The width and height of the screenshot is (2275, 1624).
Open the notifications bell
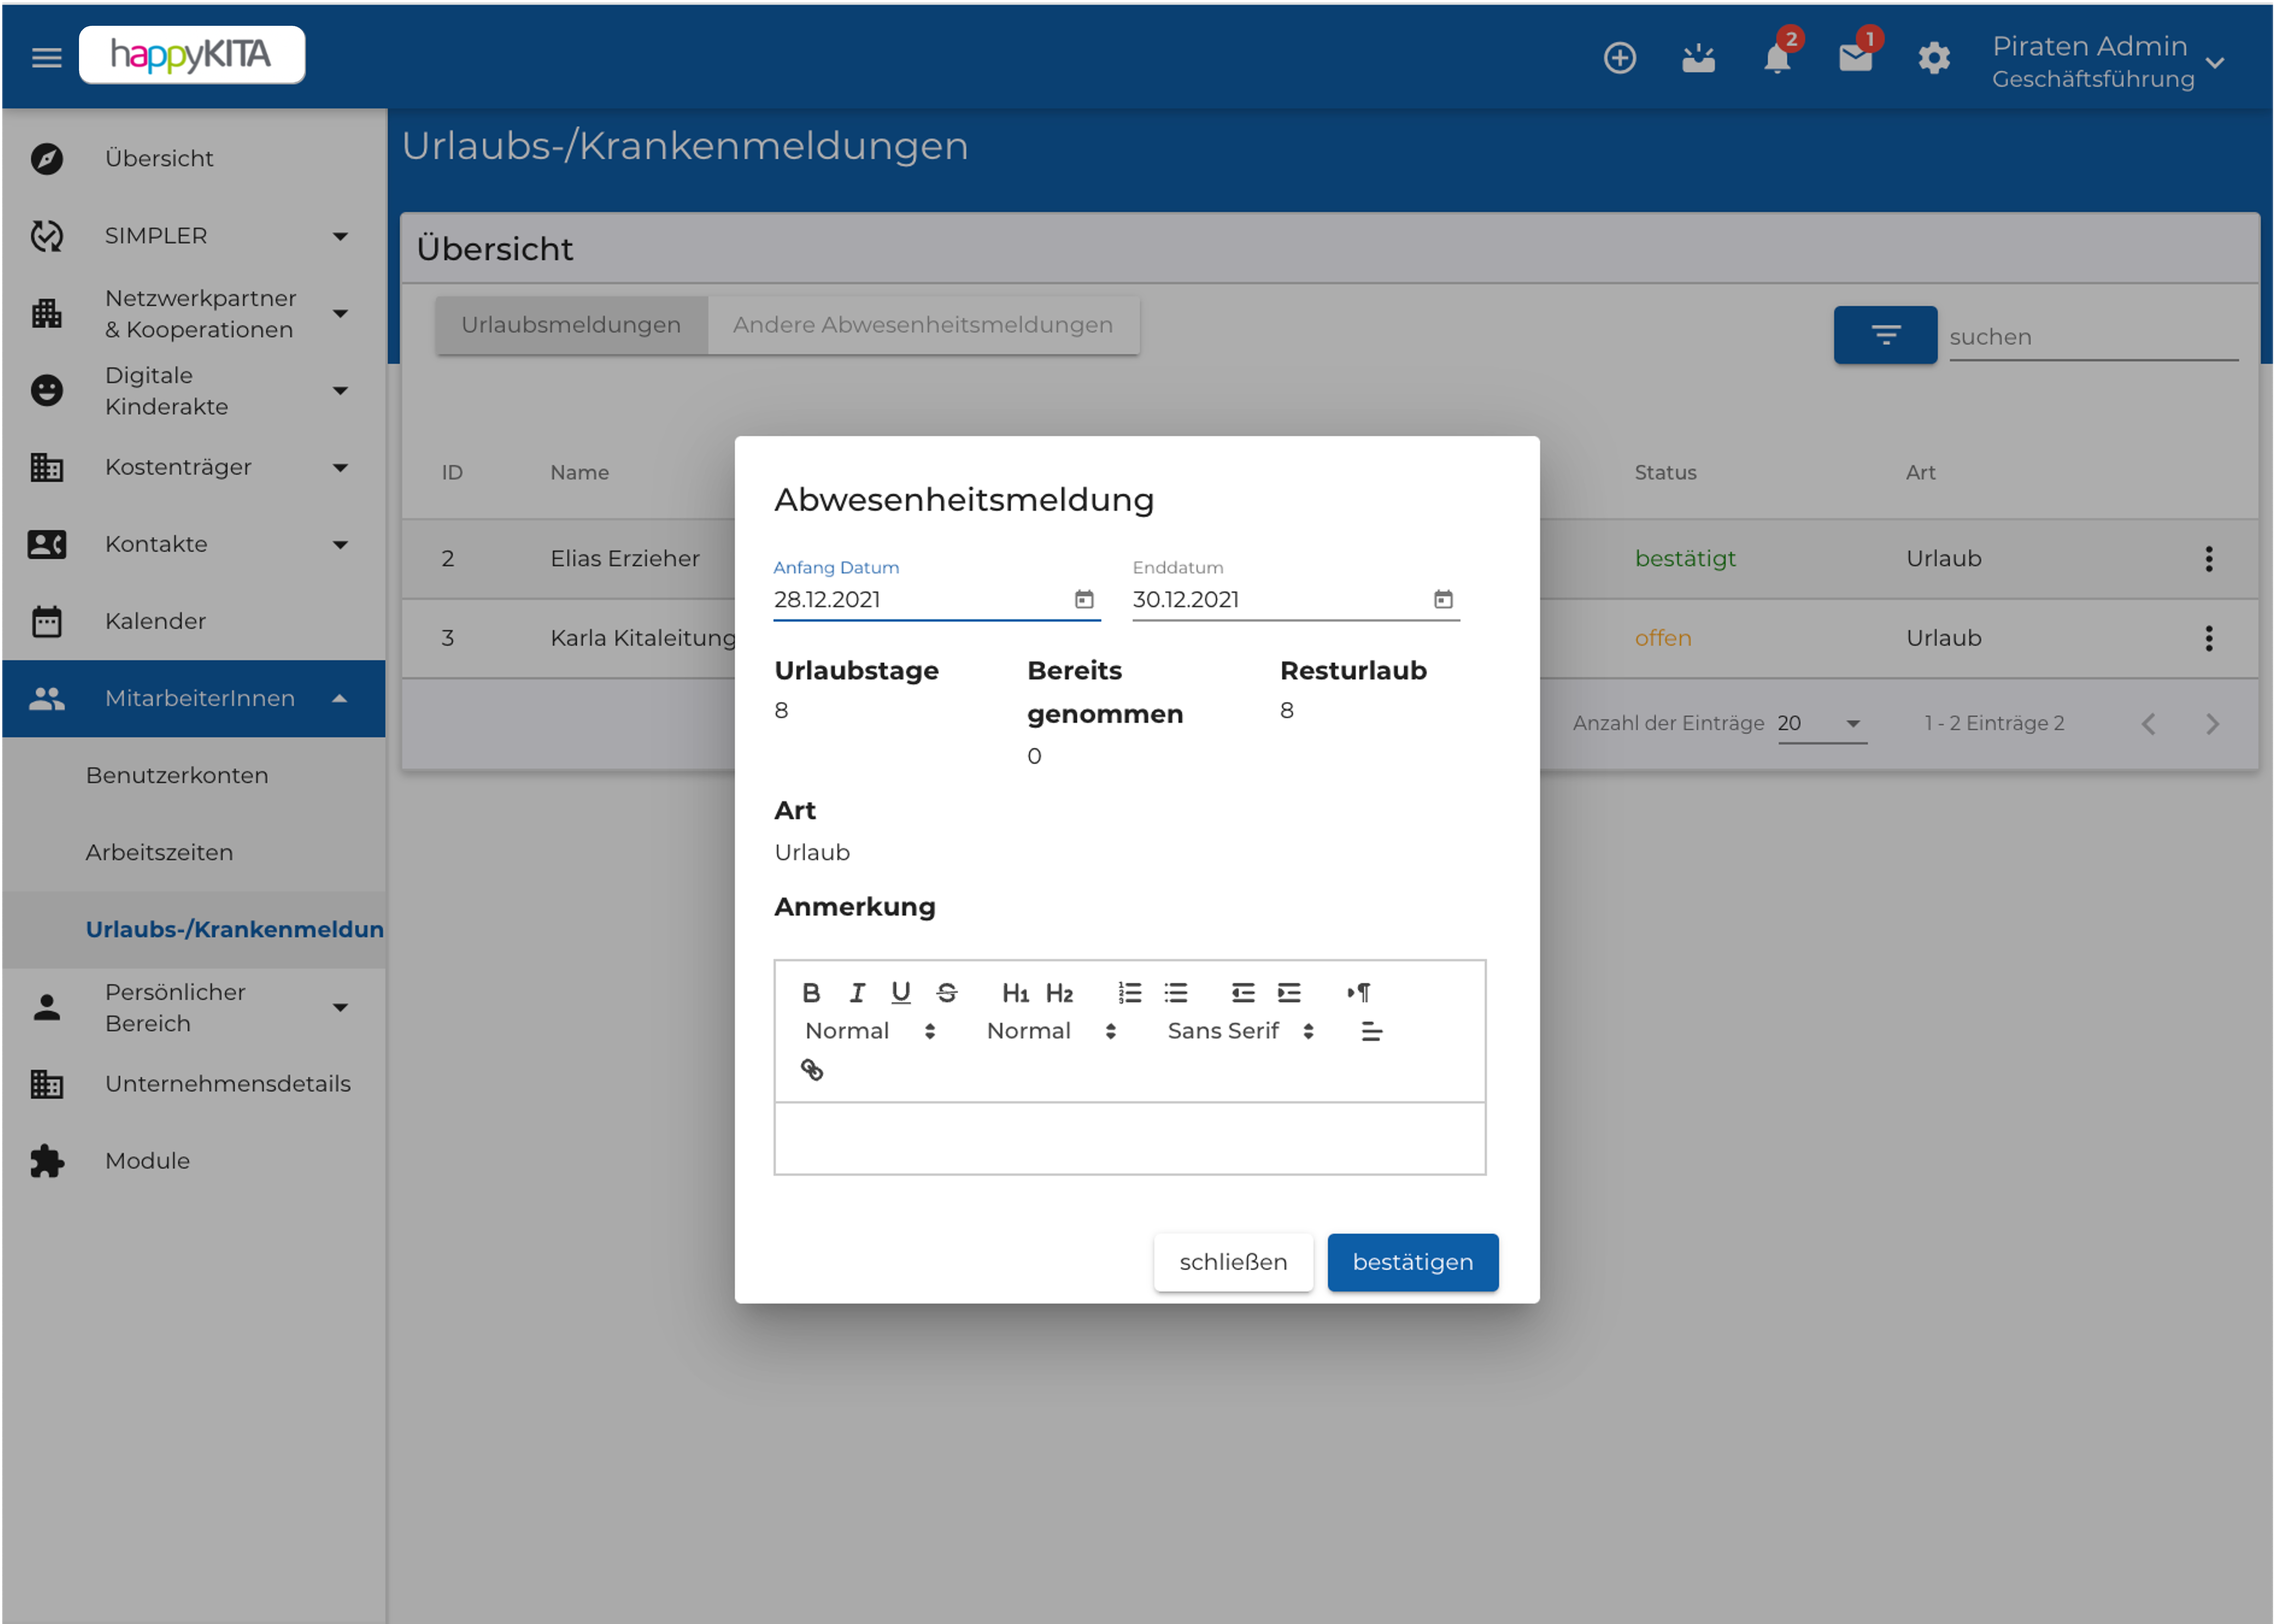click(x=1777, y=58)
